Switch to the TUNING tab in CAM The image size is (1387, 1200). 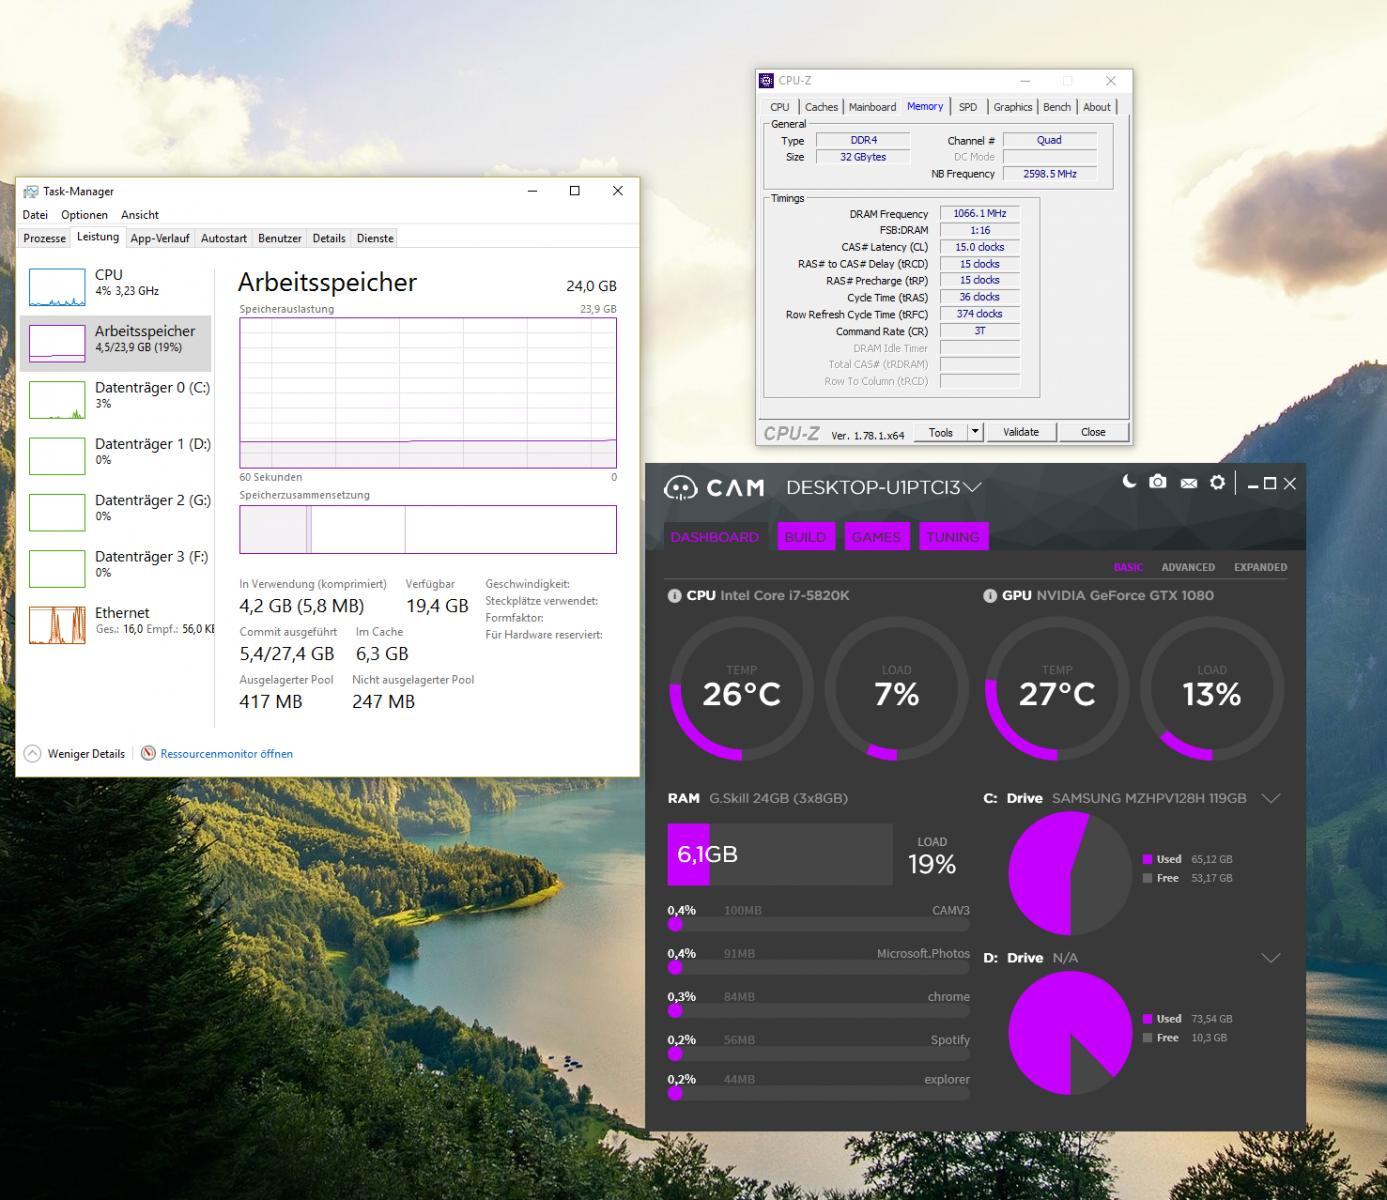pos(953,537)
